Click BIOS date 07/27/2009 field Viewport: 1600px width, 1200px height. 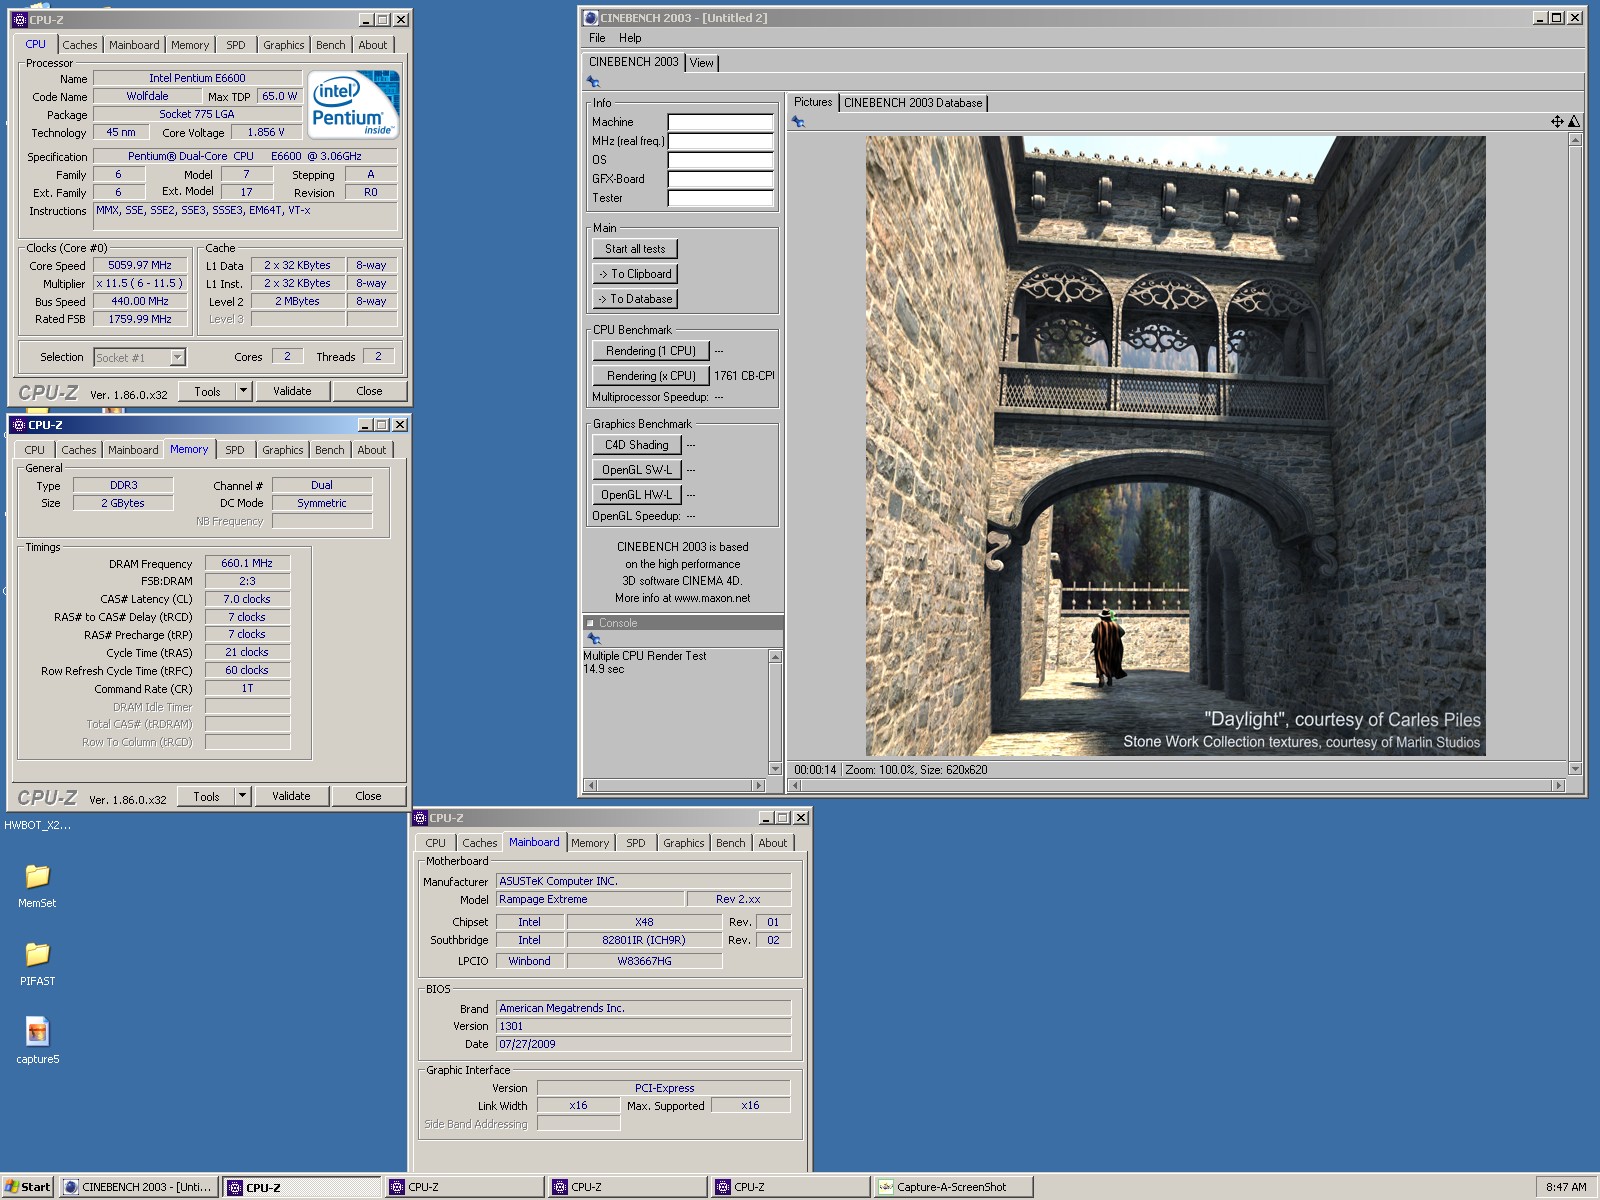(643, 1044)
